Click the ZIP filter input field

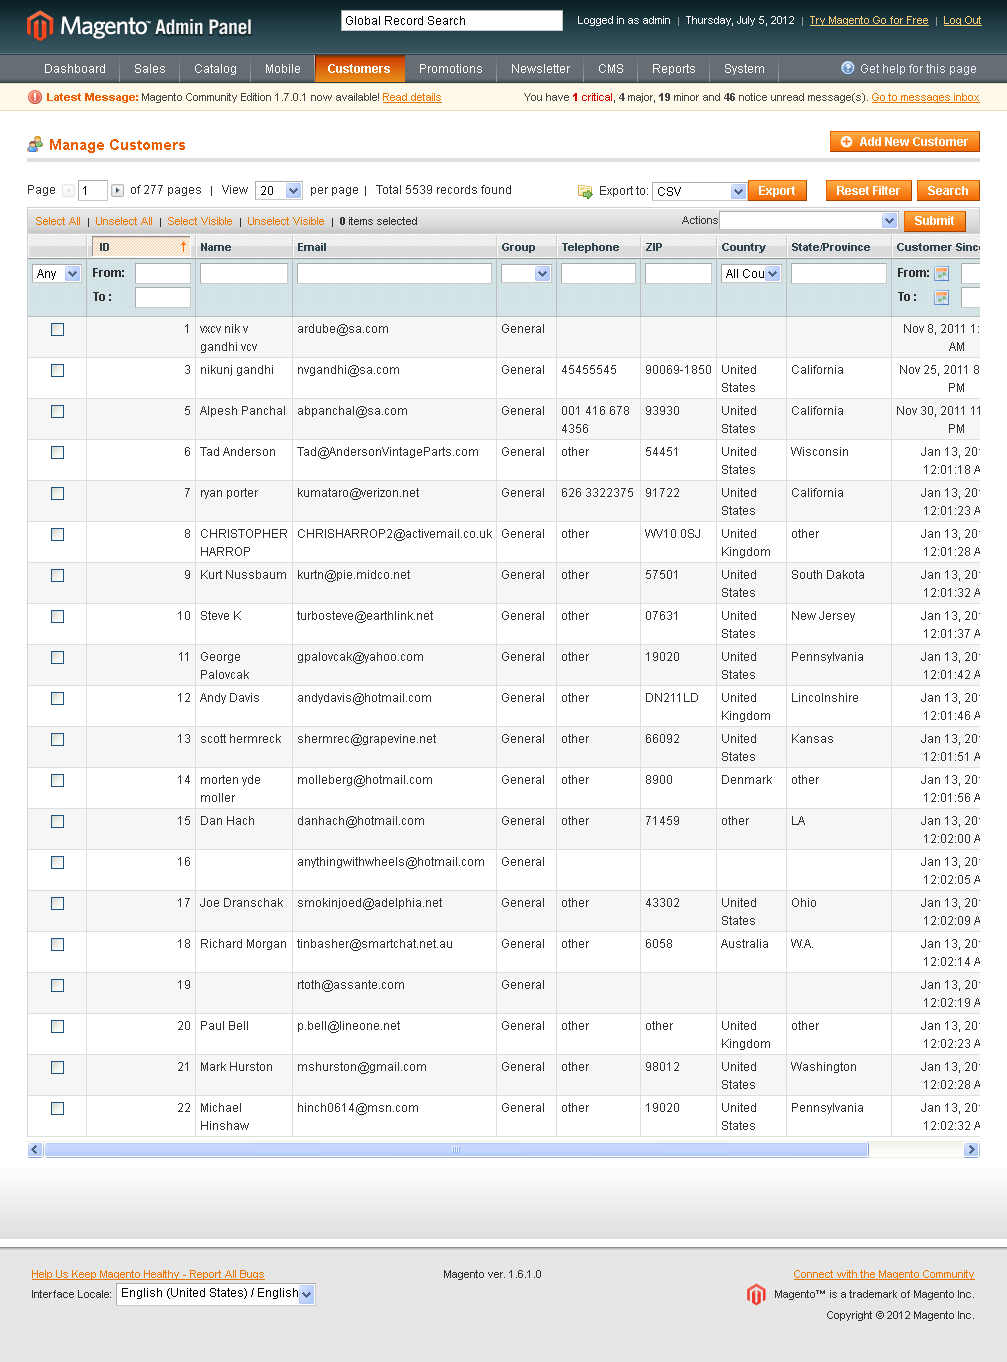pyautogui.click(x=678, y=273)
